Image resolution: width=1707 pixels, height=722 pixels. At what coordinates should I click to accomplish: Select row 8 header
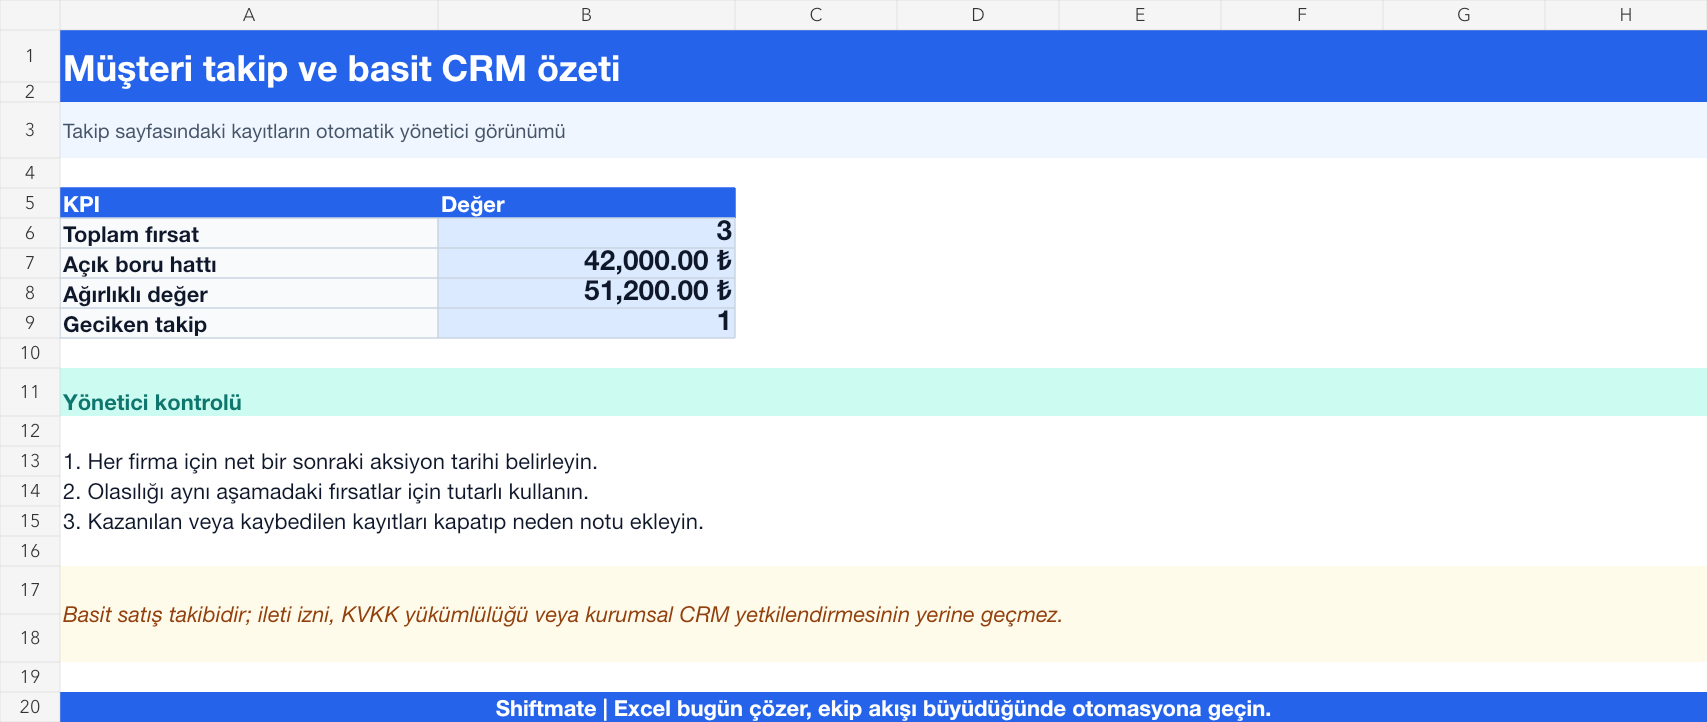tap(30, 293)
